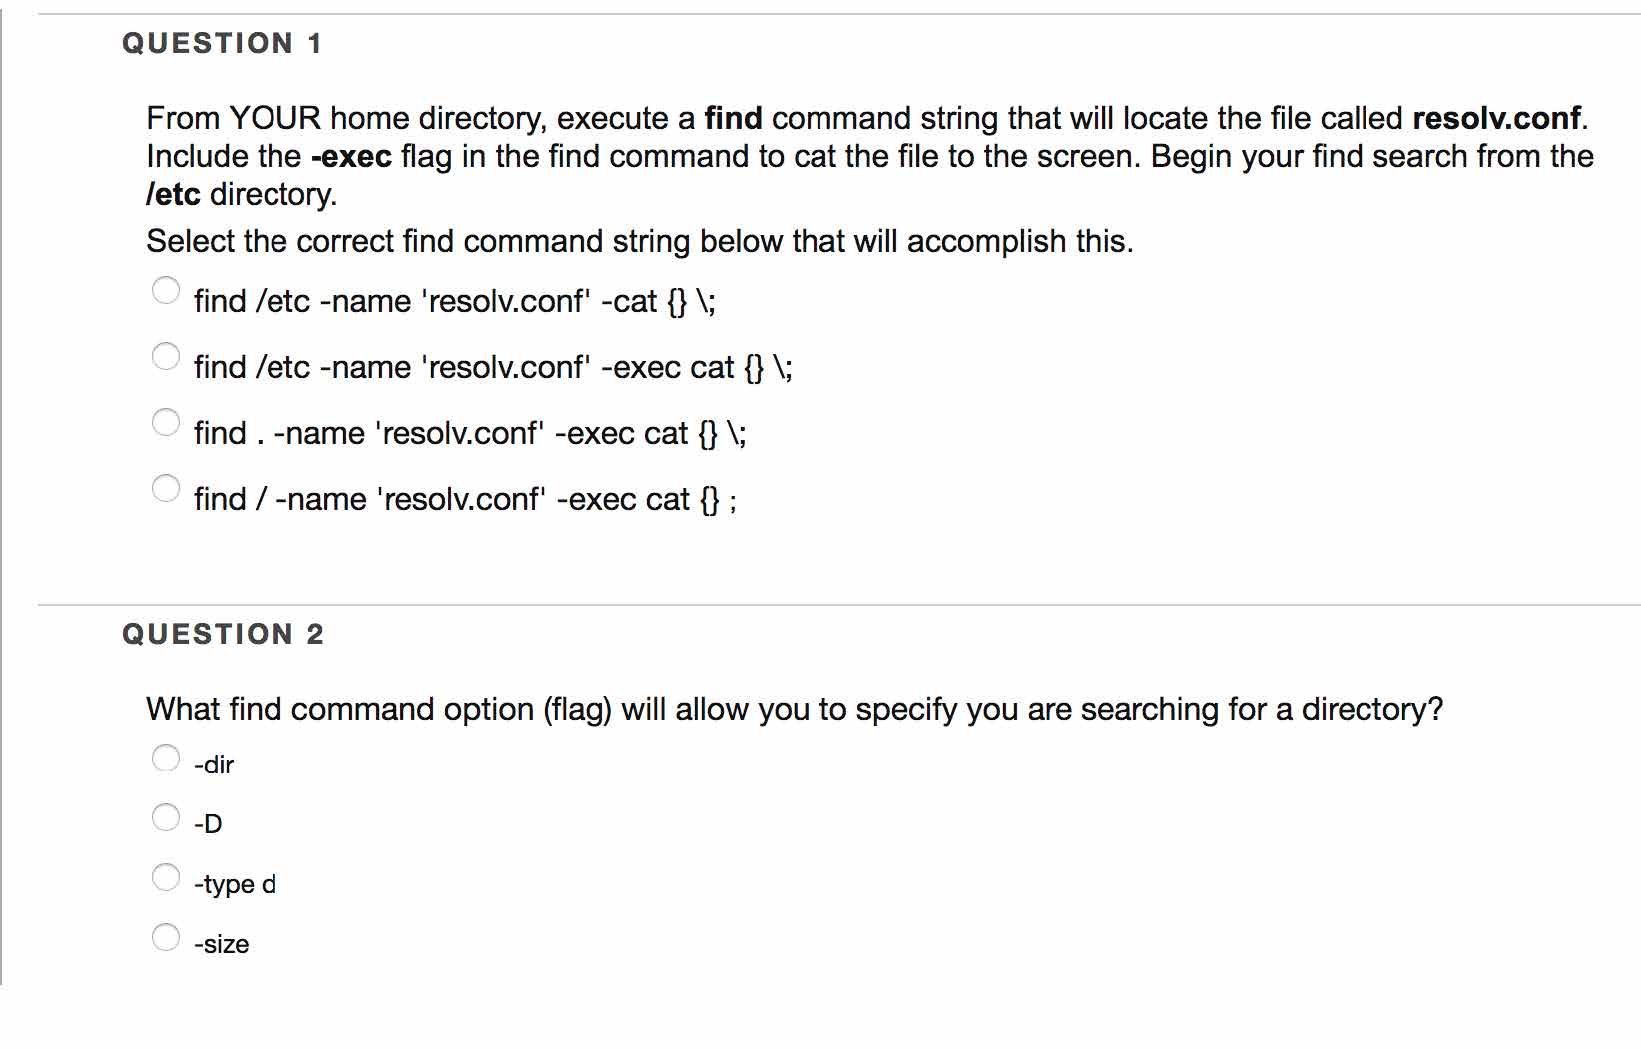This screenshot has width=1641, height=1049.
Task: Select radio button for 'find . -name' option
Action: click(166, 422)
